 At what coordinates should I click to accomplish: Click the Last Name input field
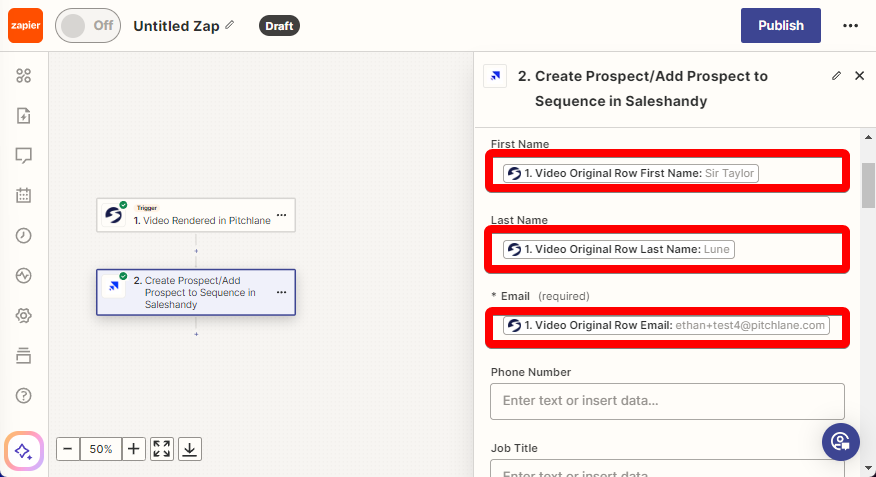[x=667, y=249]
